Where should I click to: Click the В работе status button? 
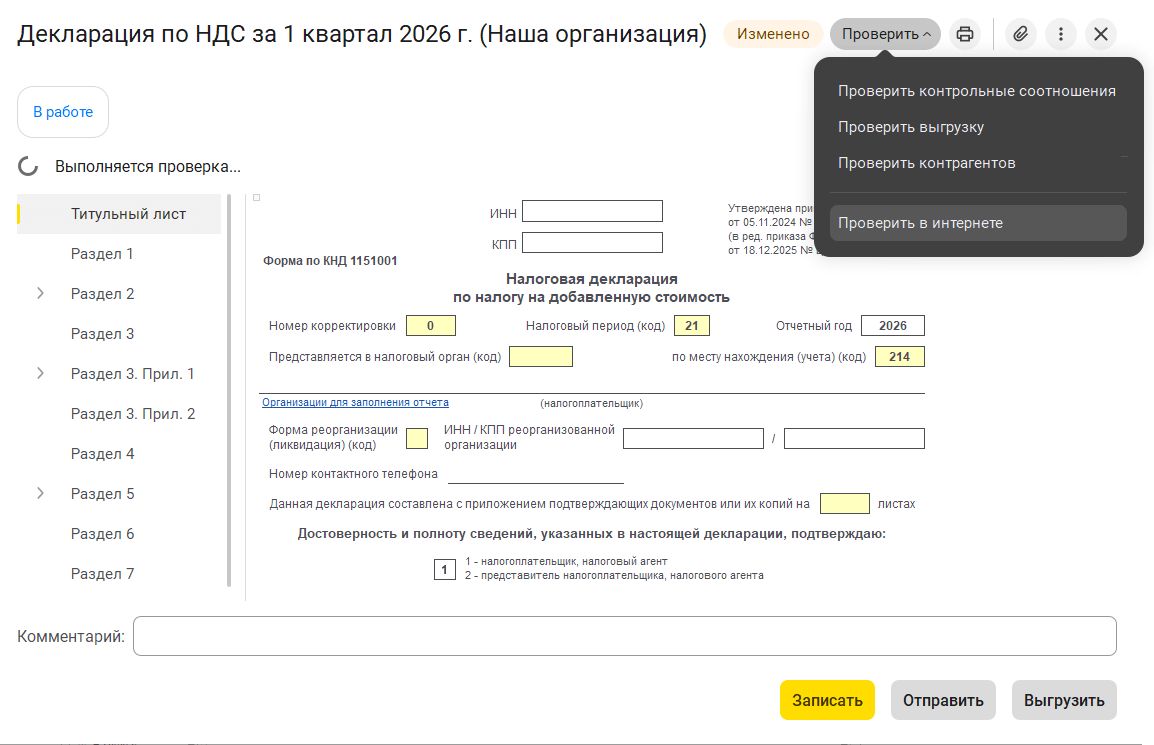[x=63, y=112]
